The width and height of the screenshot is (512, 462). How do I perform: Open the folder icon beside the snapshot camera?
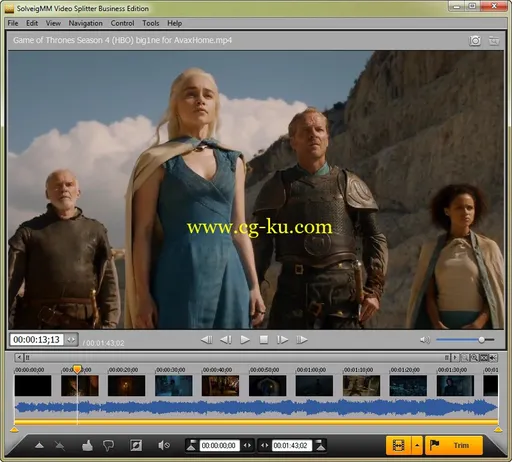click(x=494, y=40)
